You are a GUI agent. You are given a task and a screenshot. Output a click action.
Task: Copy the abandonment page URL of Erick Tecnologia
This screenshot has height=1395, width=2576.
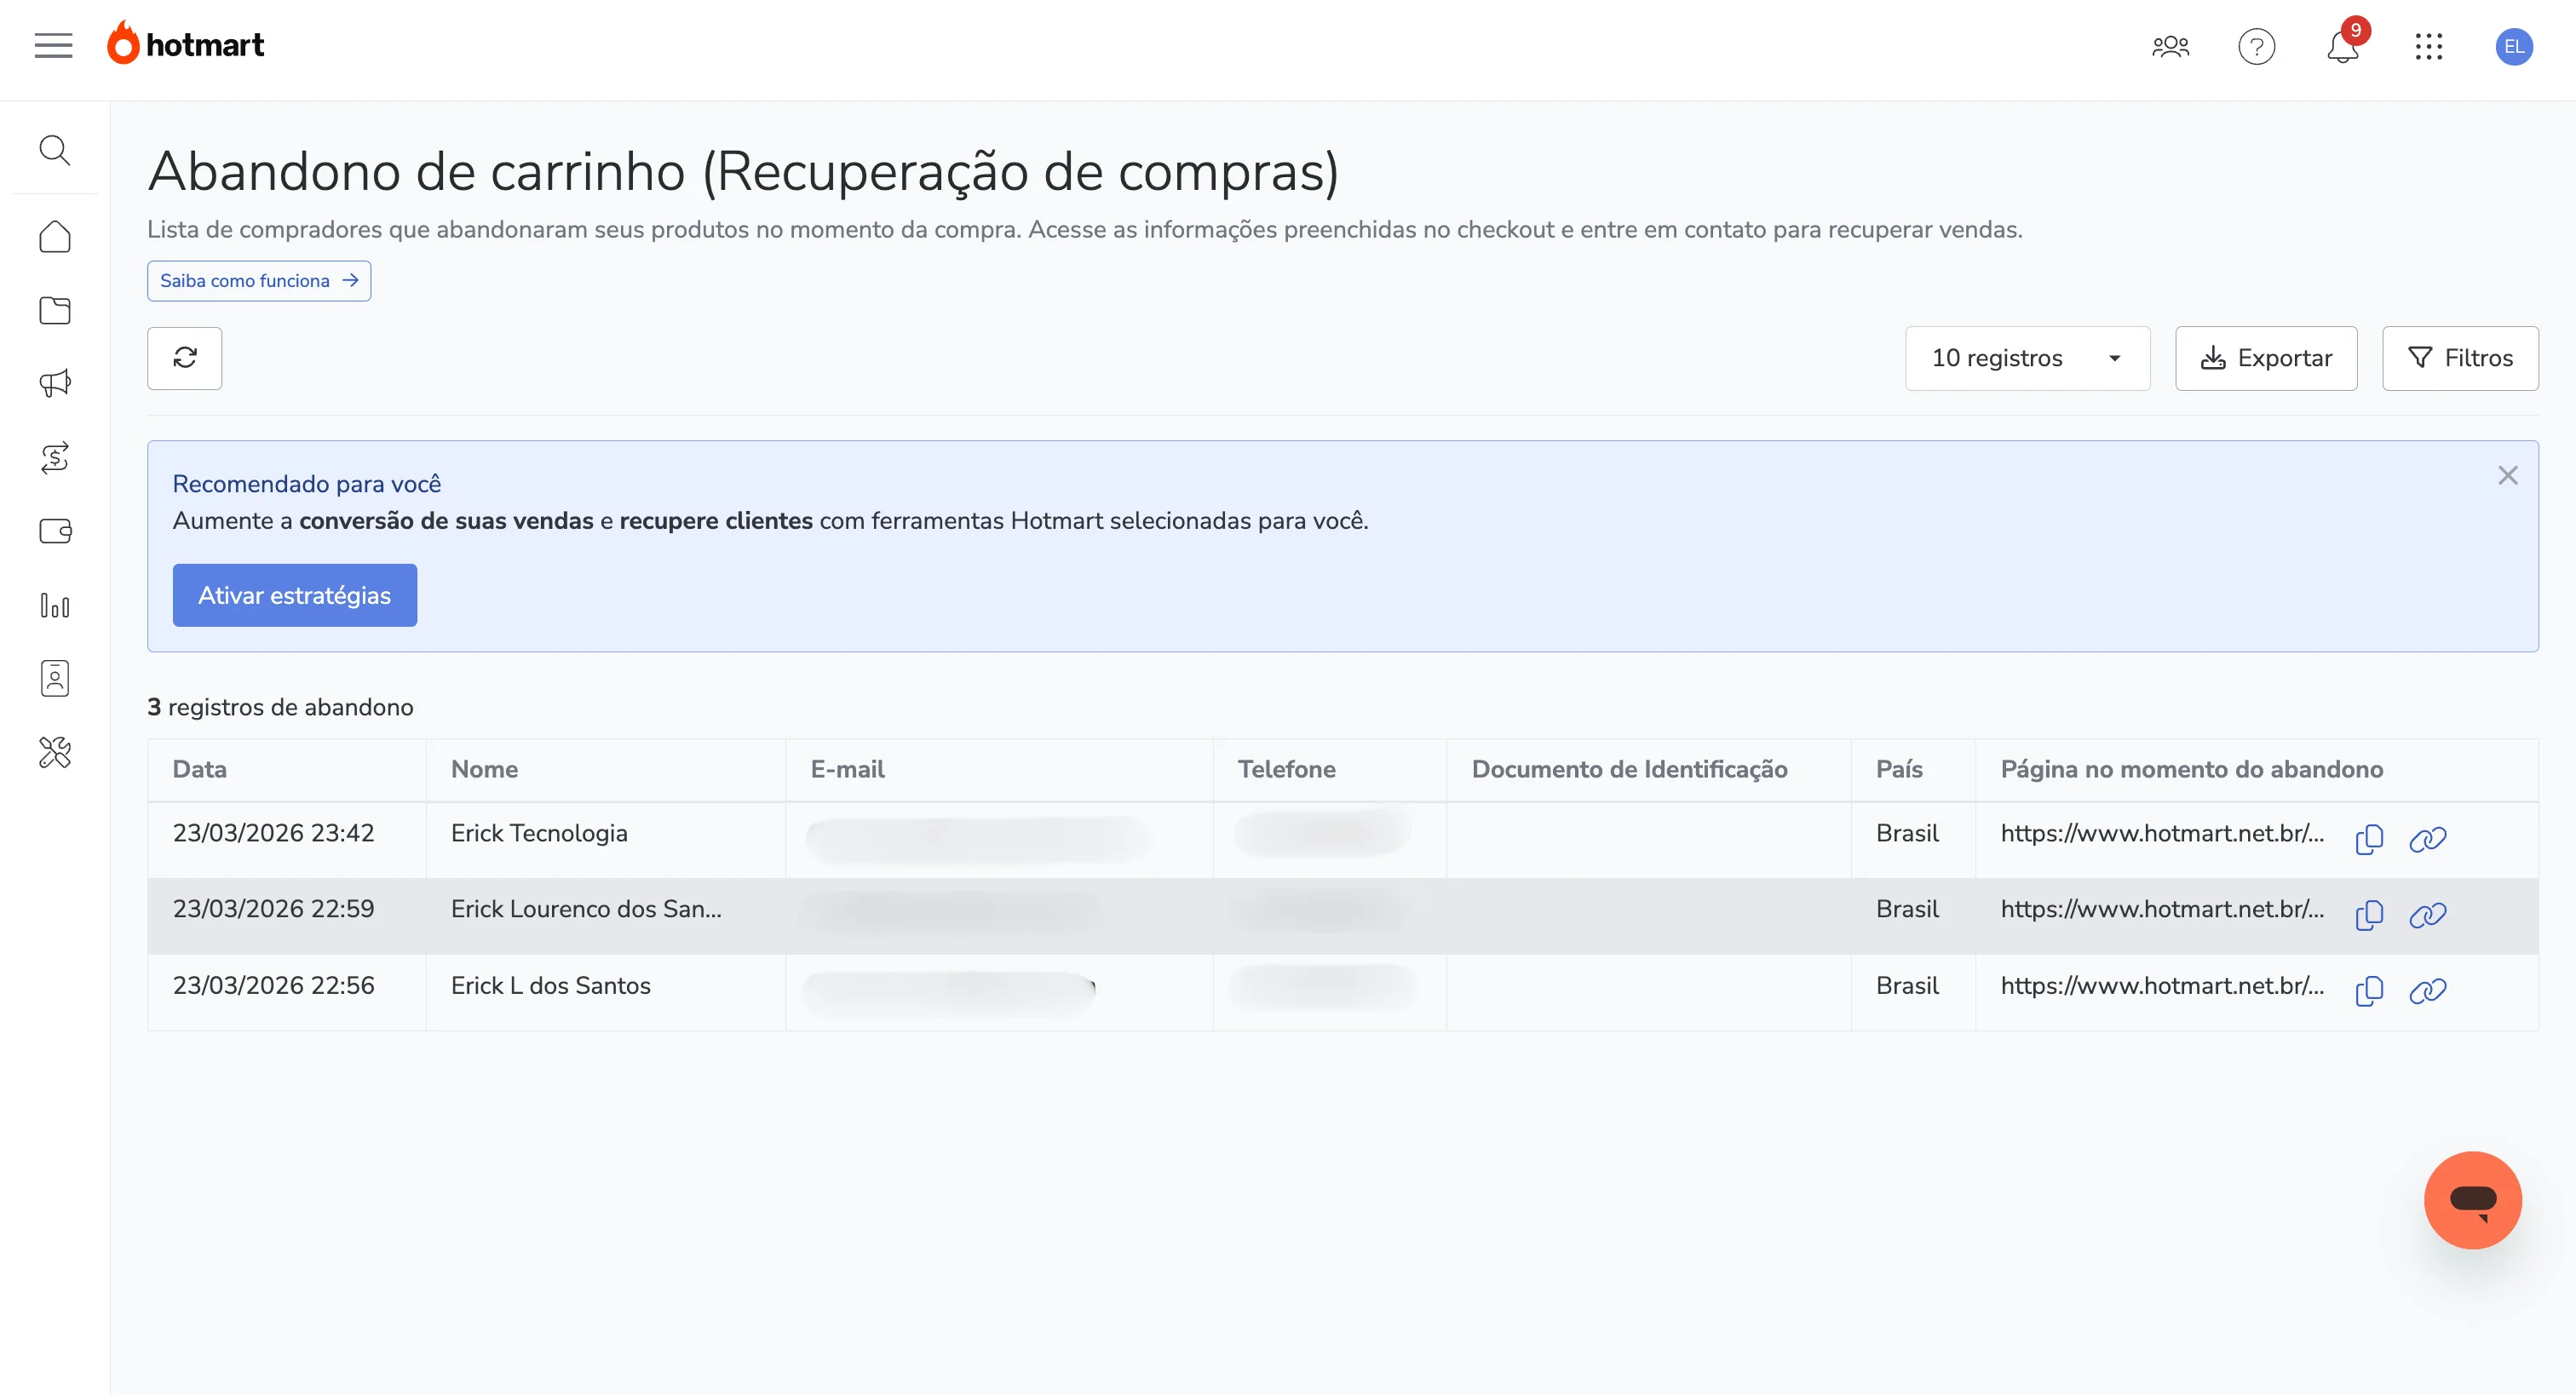point(2369,840)
